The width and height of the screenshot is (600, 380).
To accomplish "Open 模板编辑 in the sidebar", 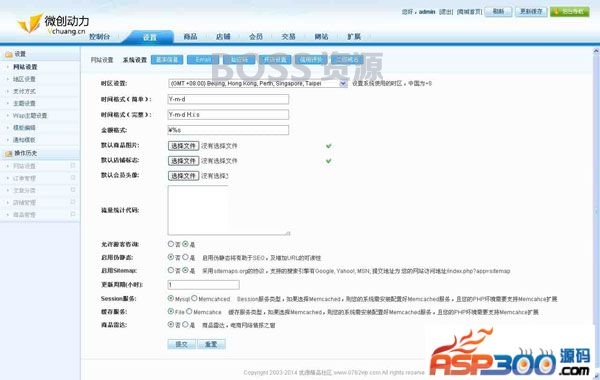I will pos(24,128).
